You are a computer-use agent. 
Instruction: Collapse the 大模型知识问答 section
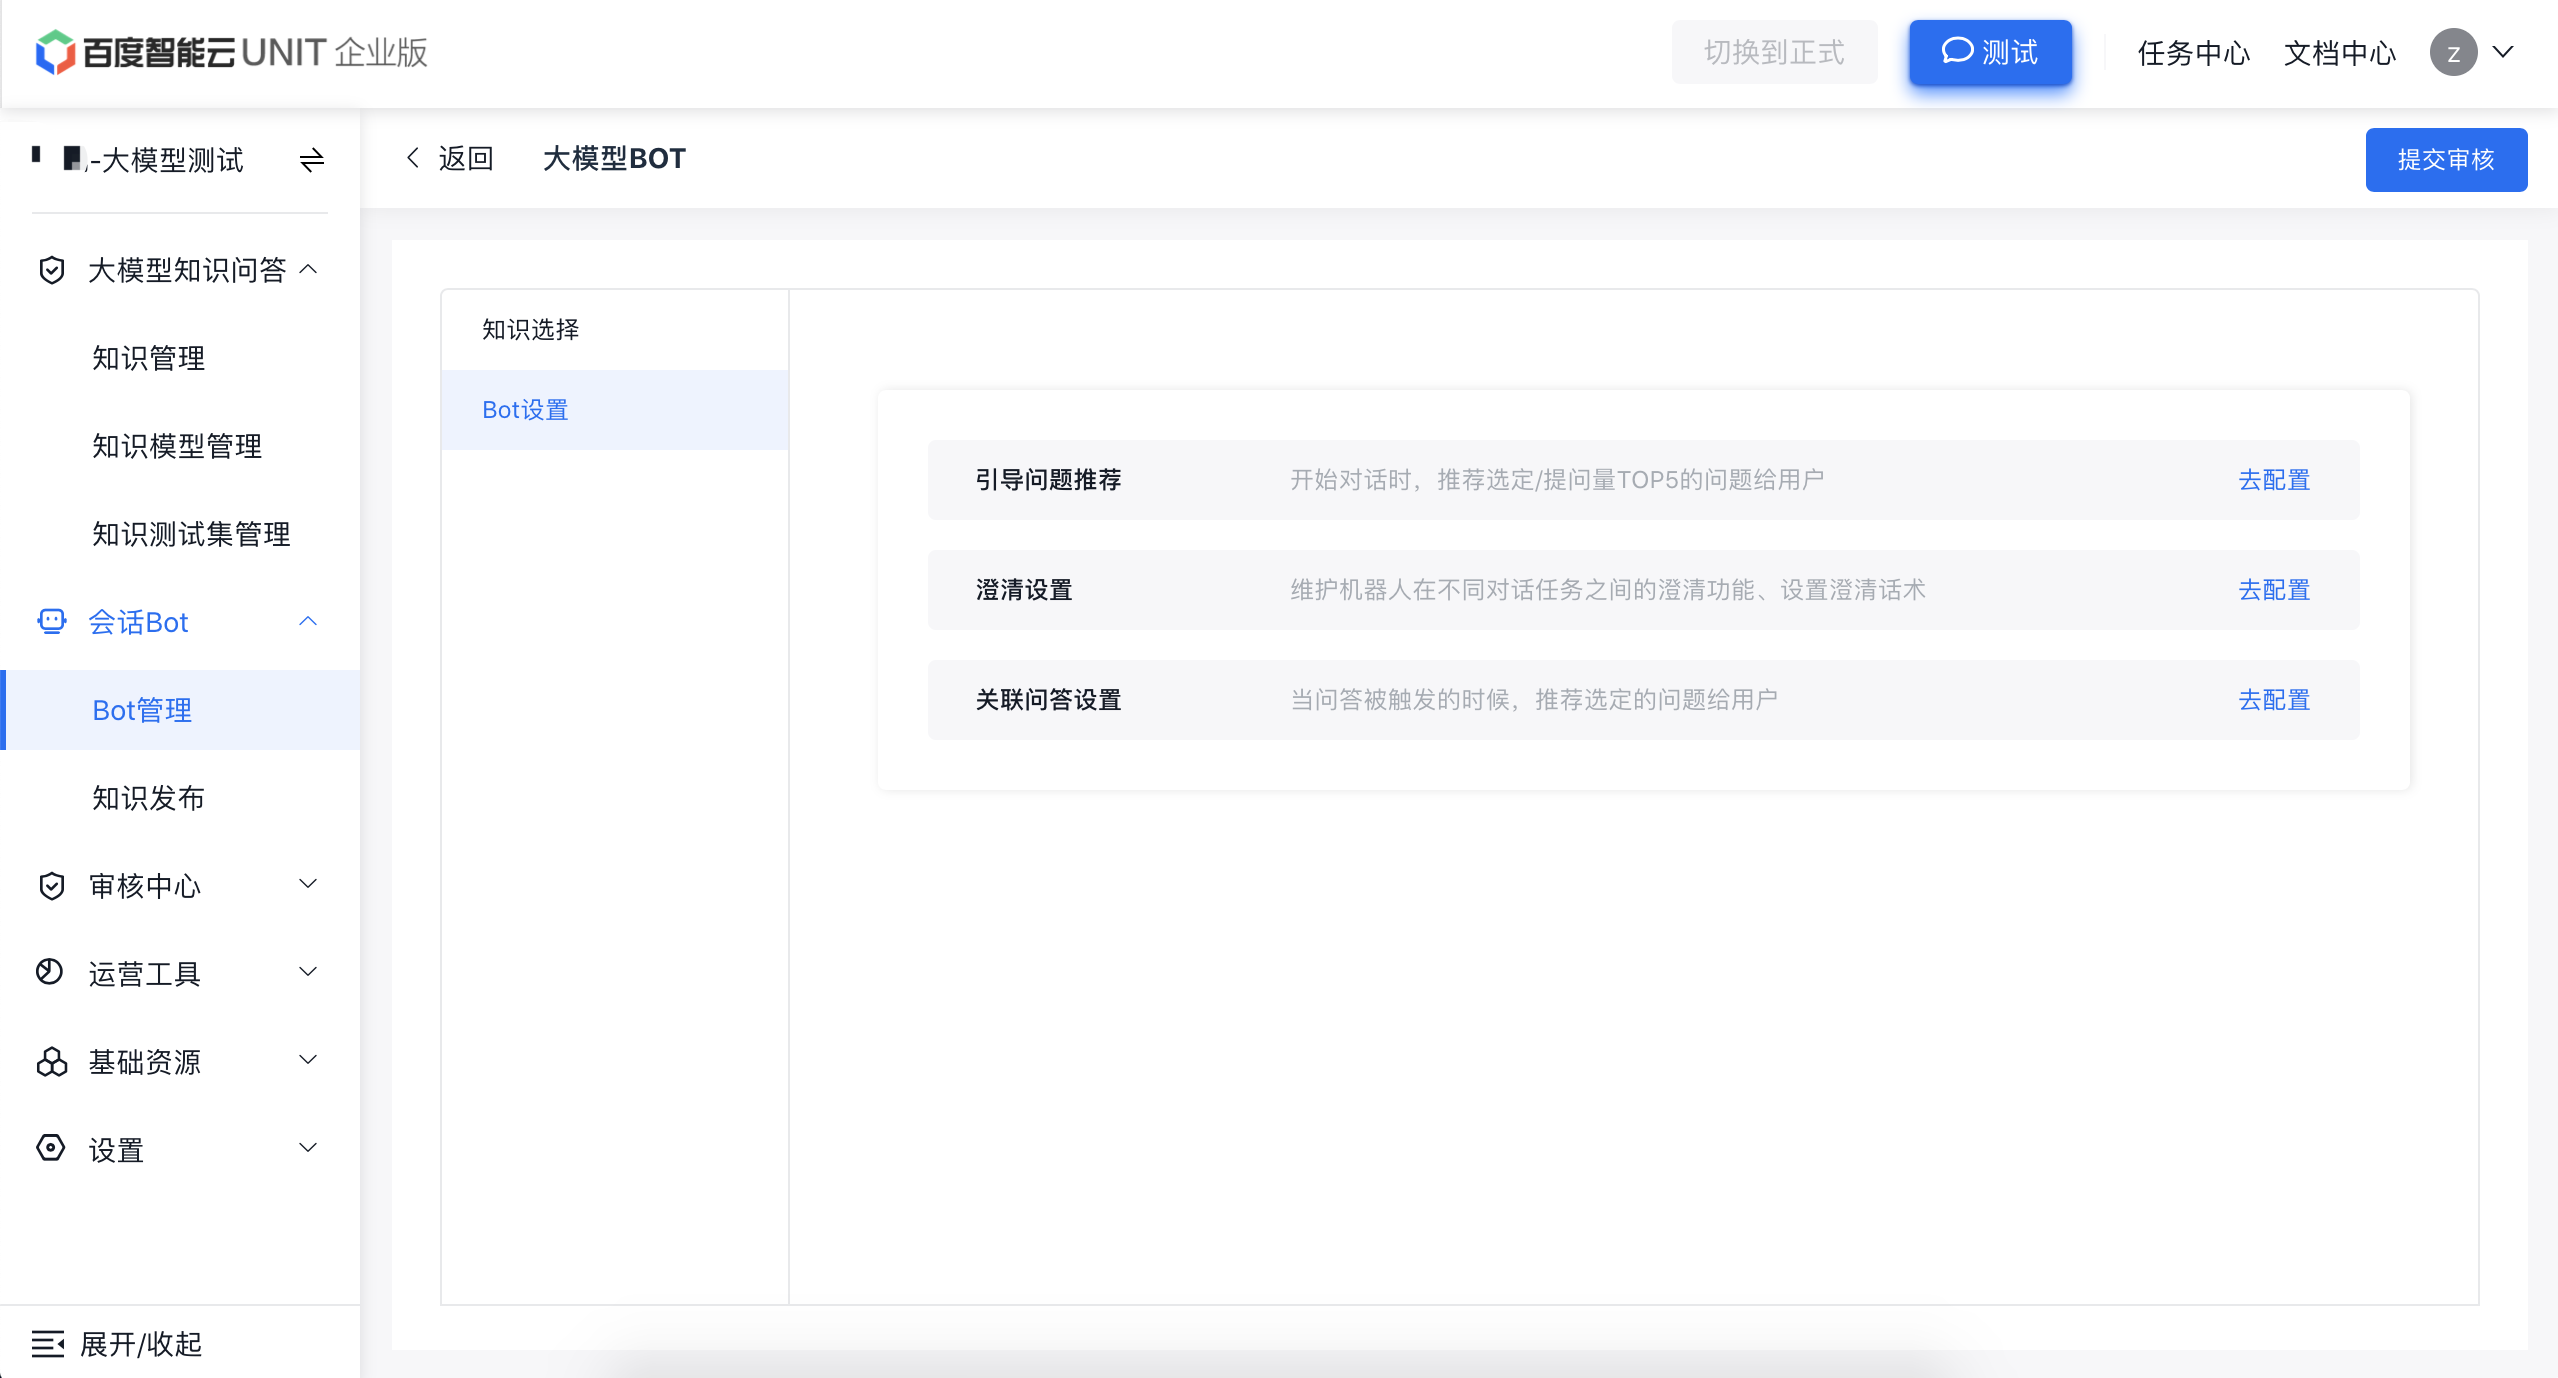[309, 269]
